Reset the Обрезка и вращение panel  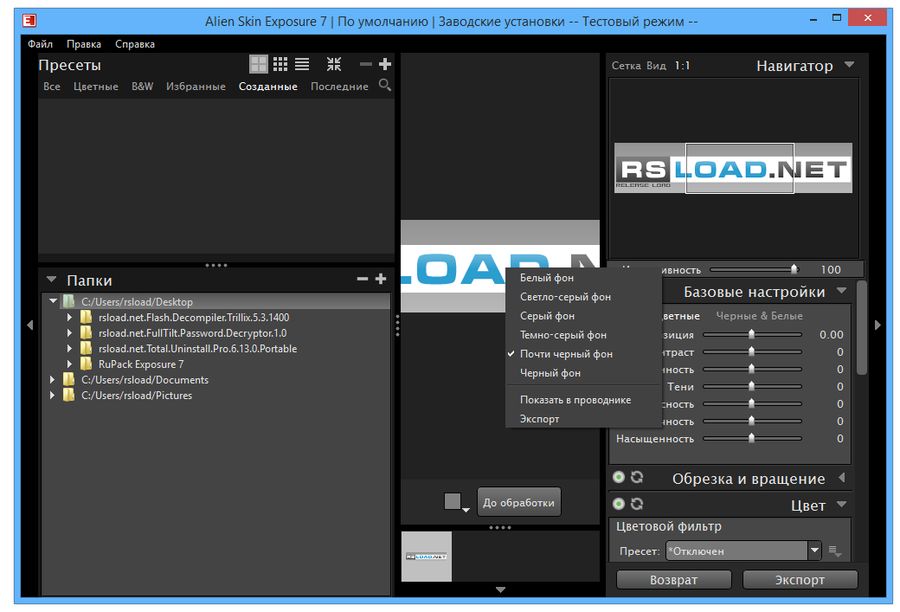coord(637,477)
